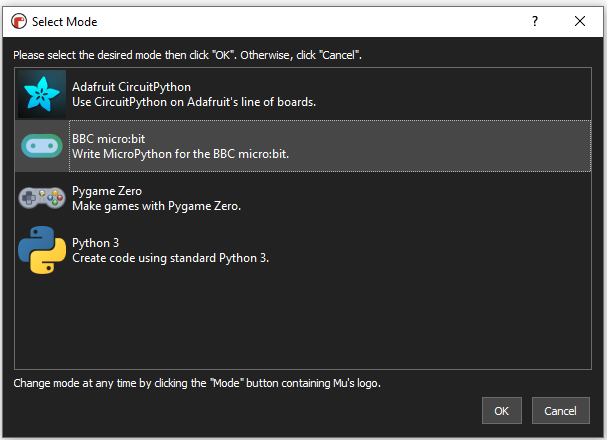Click the instruction text about clicking OK
The height and width of the screenshot is (440, 607).
[187, 55]
